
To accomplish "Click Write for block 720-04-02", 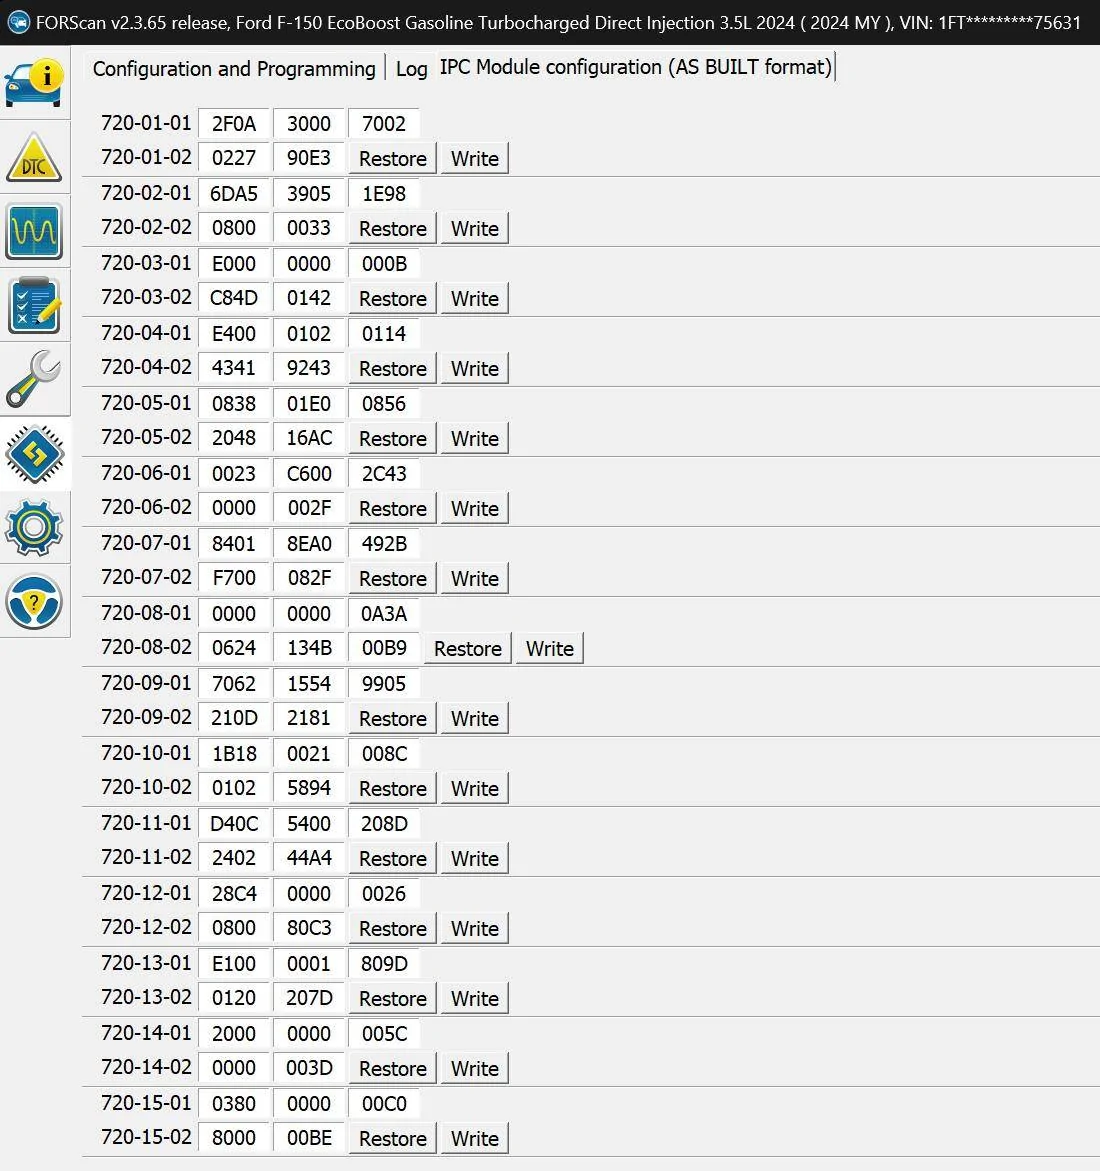I will [475, 368].
